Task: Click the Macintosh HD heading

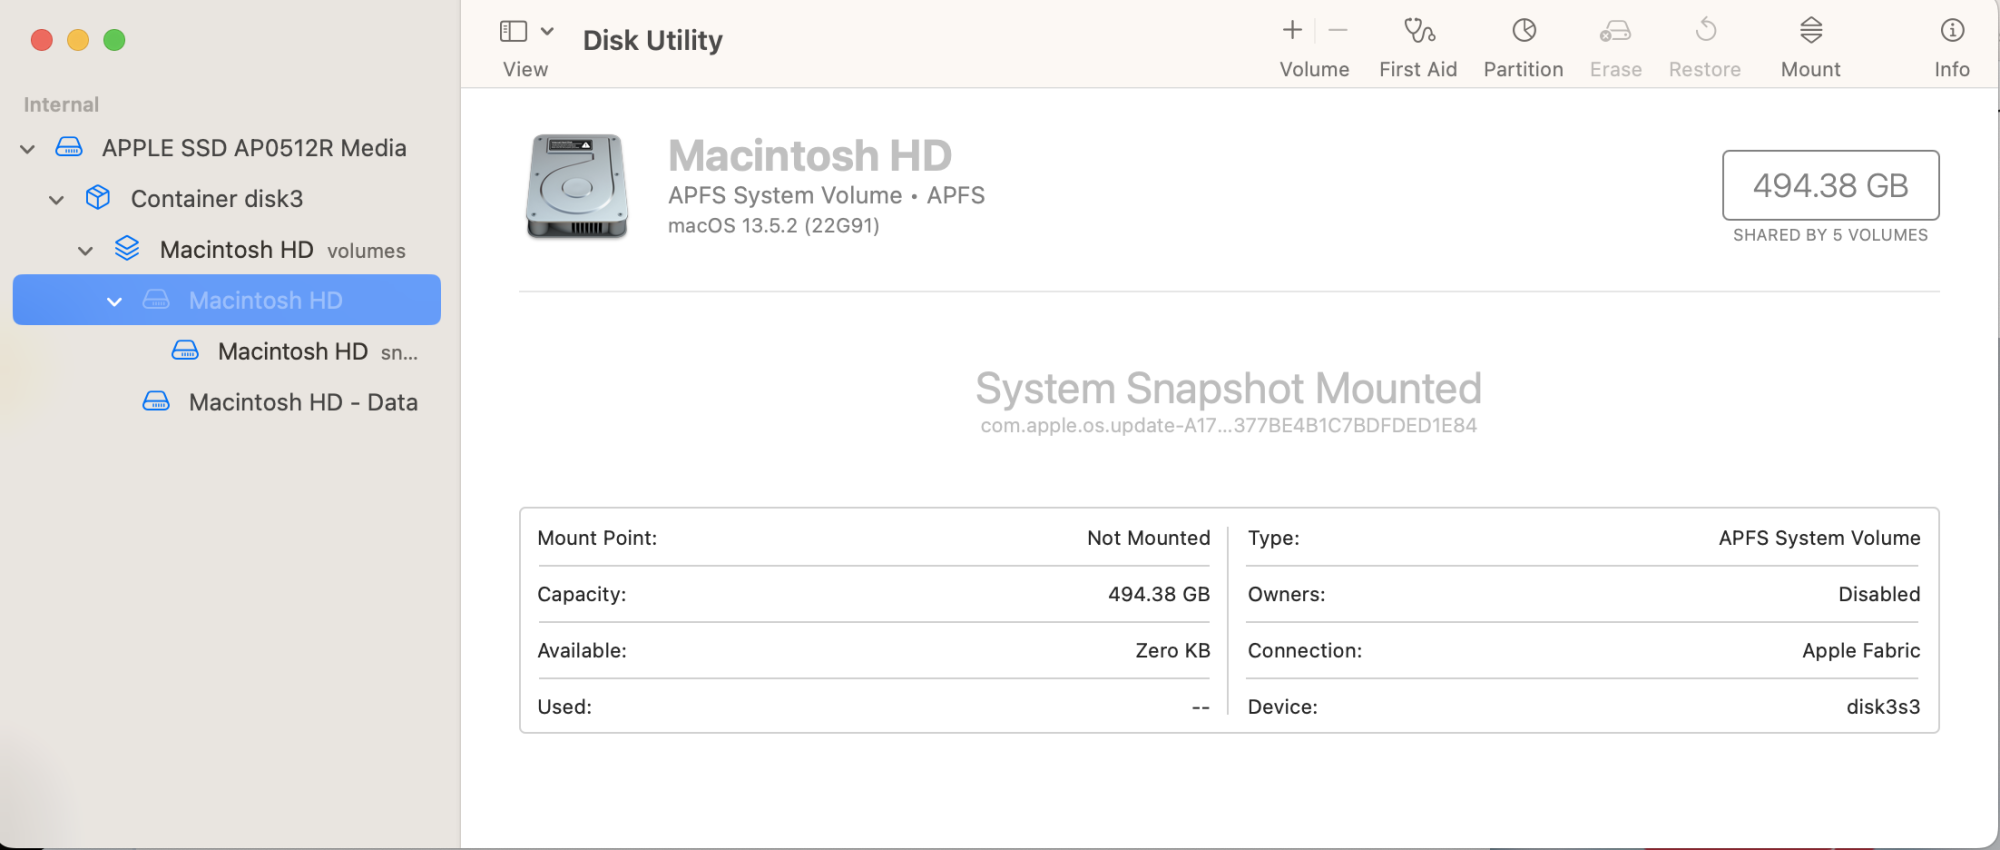Action: [x=810, y=156]
